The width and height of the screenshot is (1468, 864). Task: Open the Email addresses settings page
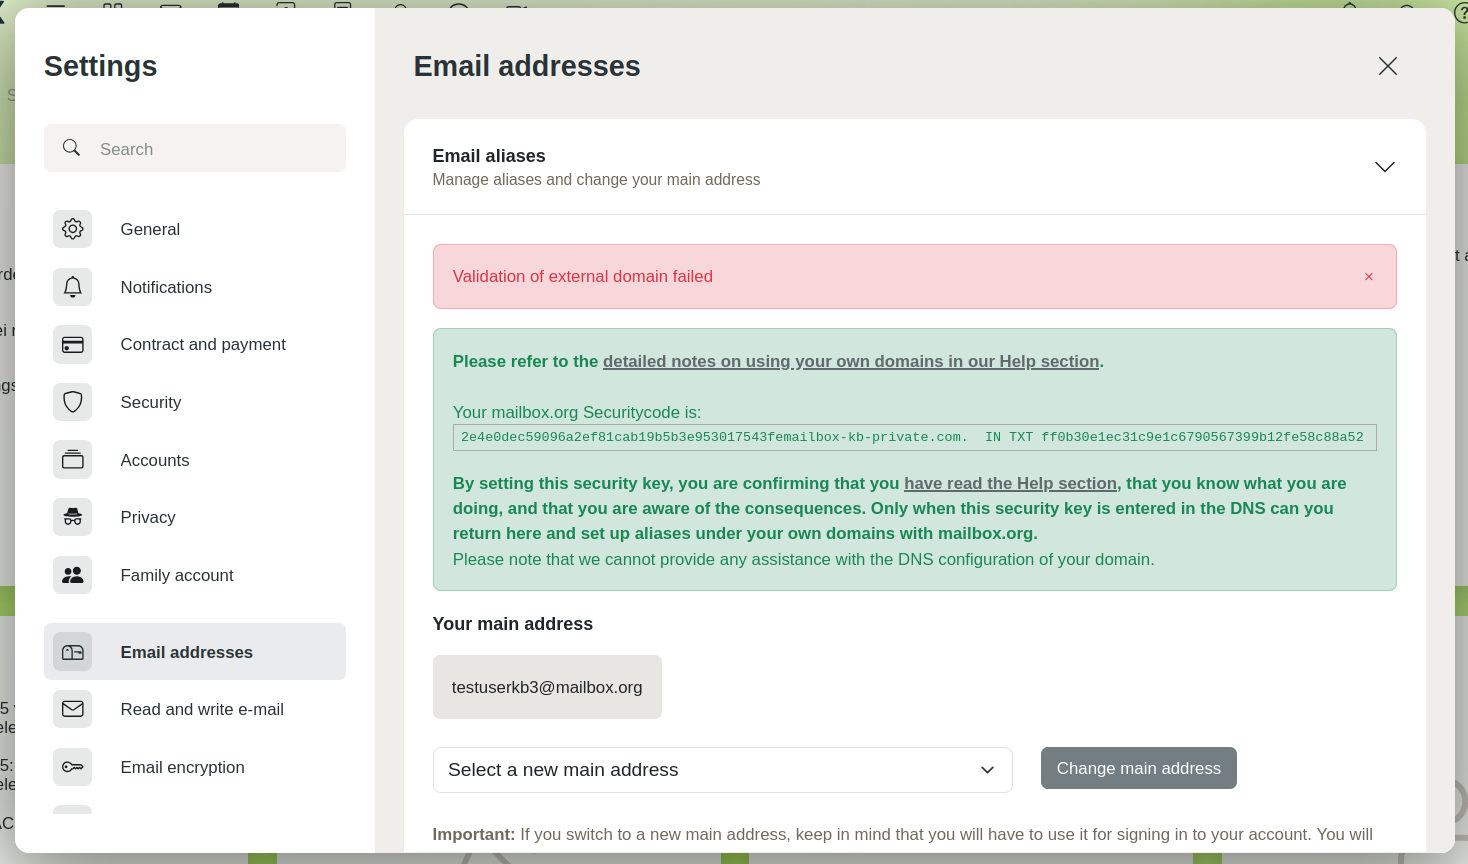tap(186, 652)
